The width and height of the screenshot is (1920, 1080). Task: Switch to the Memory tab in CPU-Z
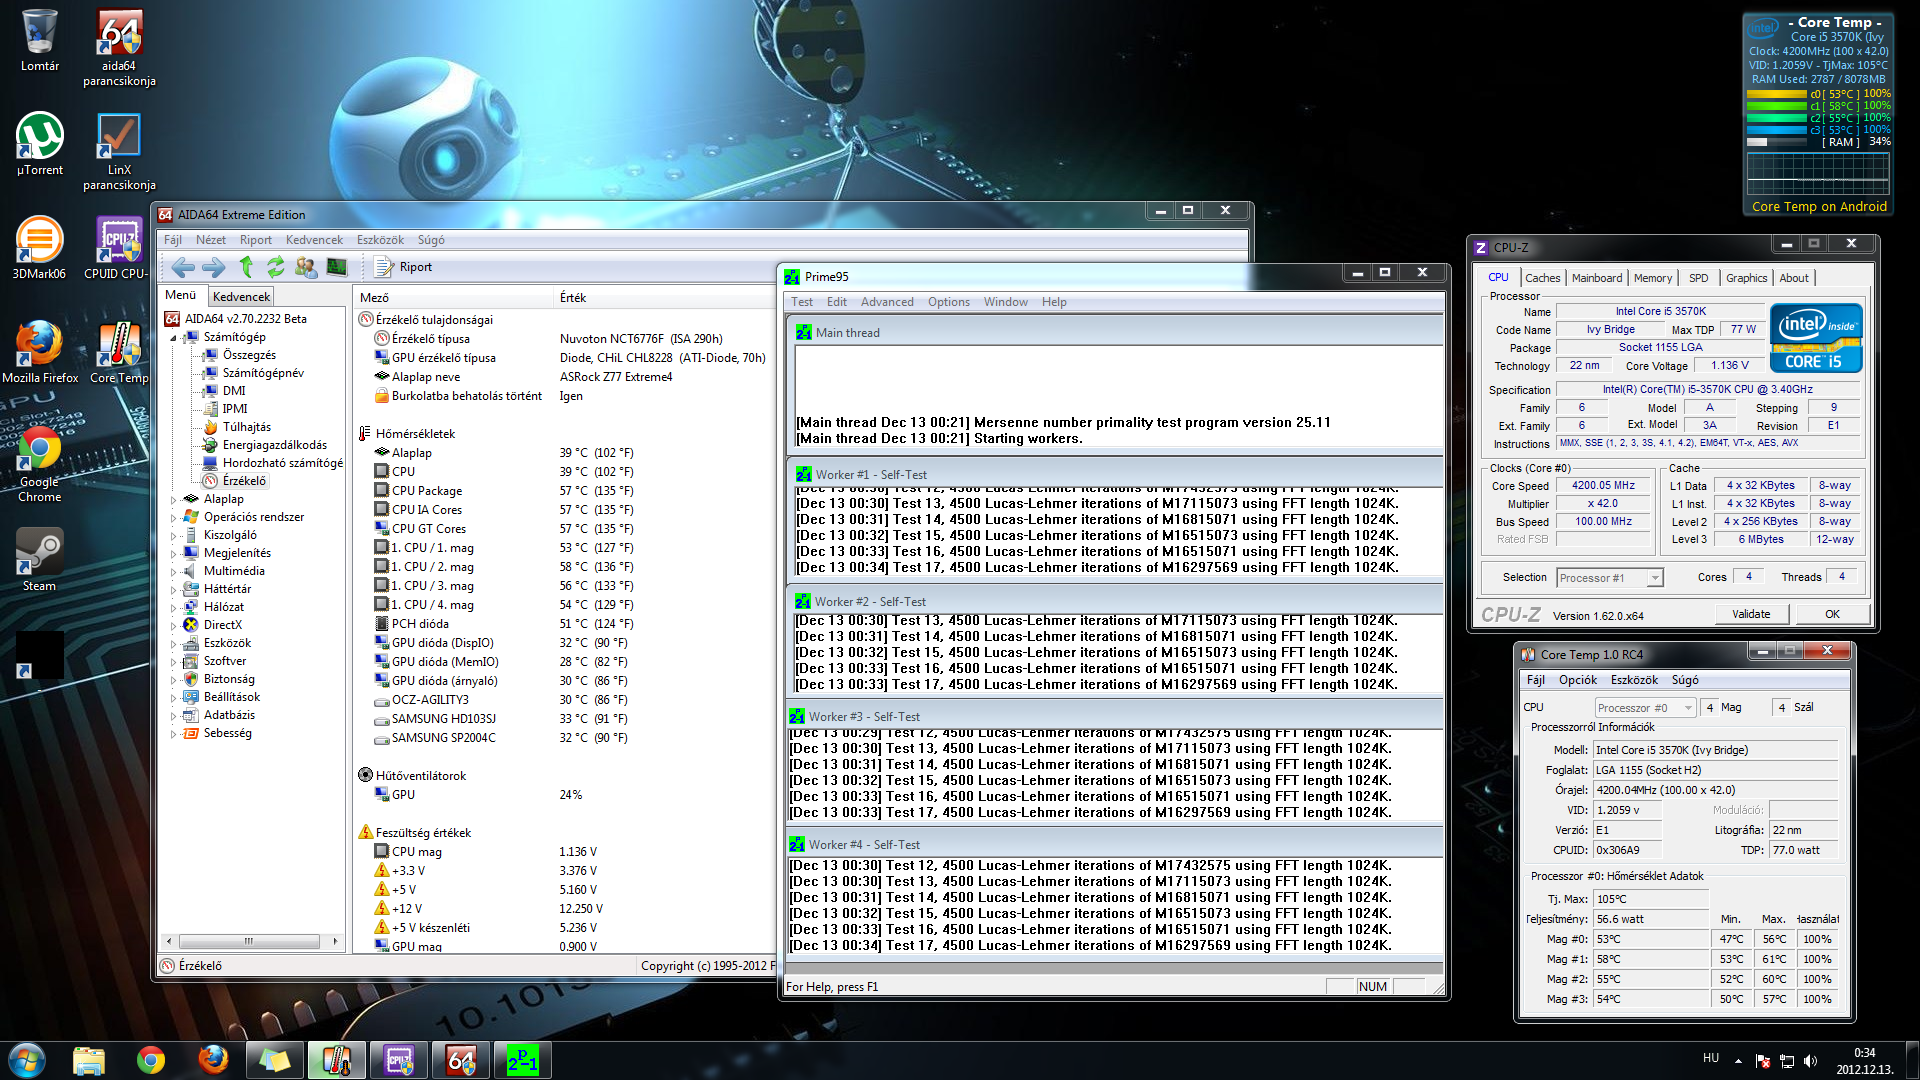click(x=1653, y=278)
